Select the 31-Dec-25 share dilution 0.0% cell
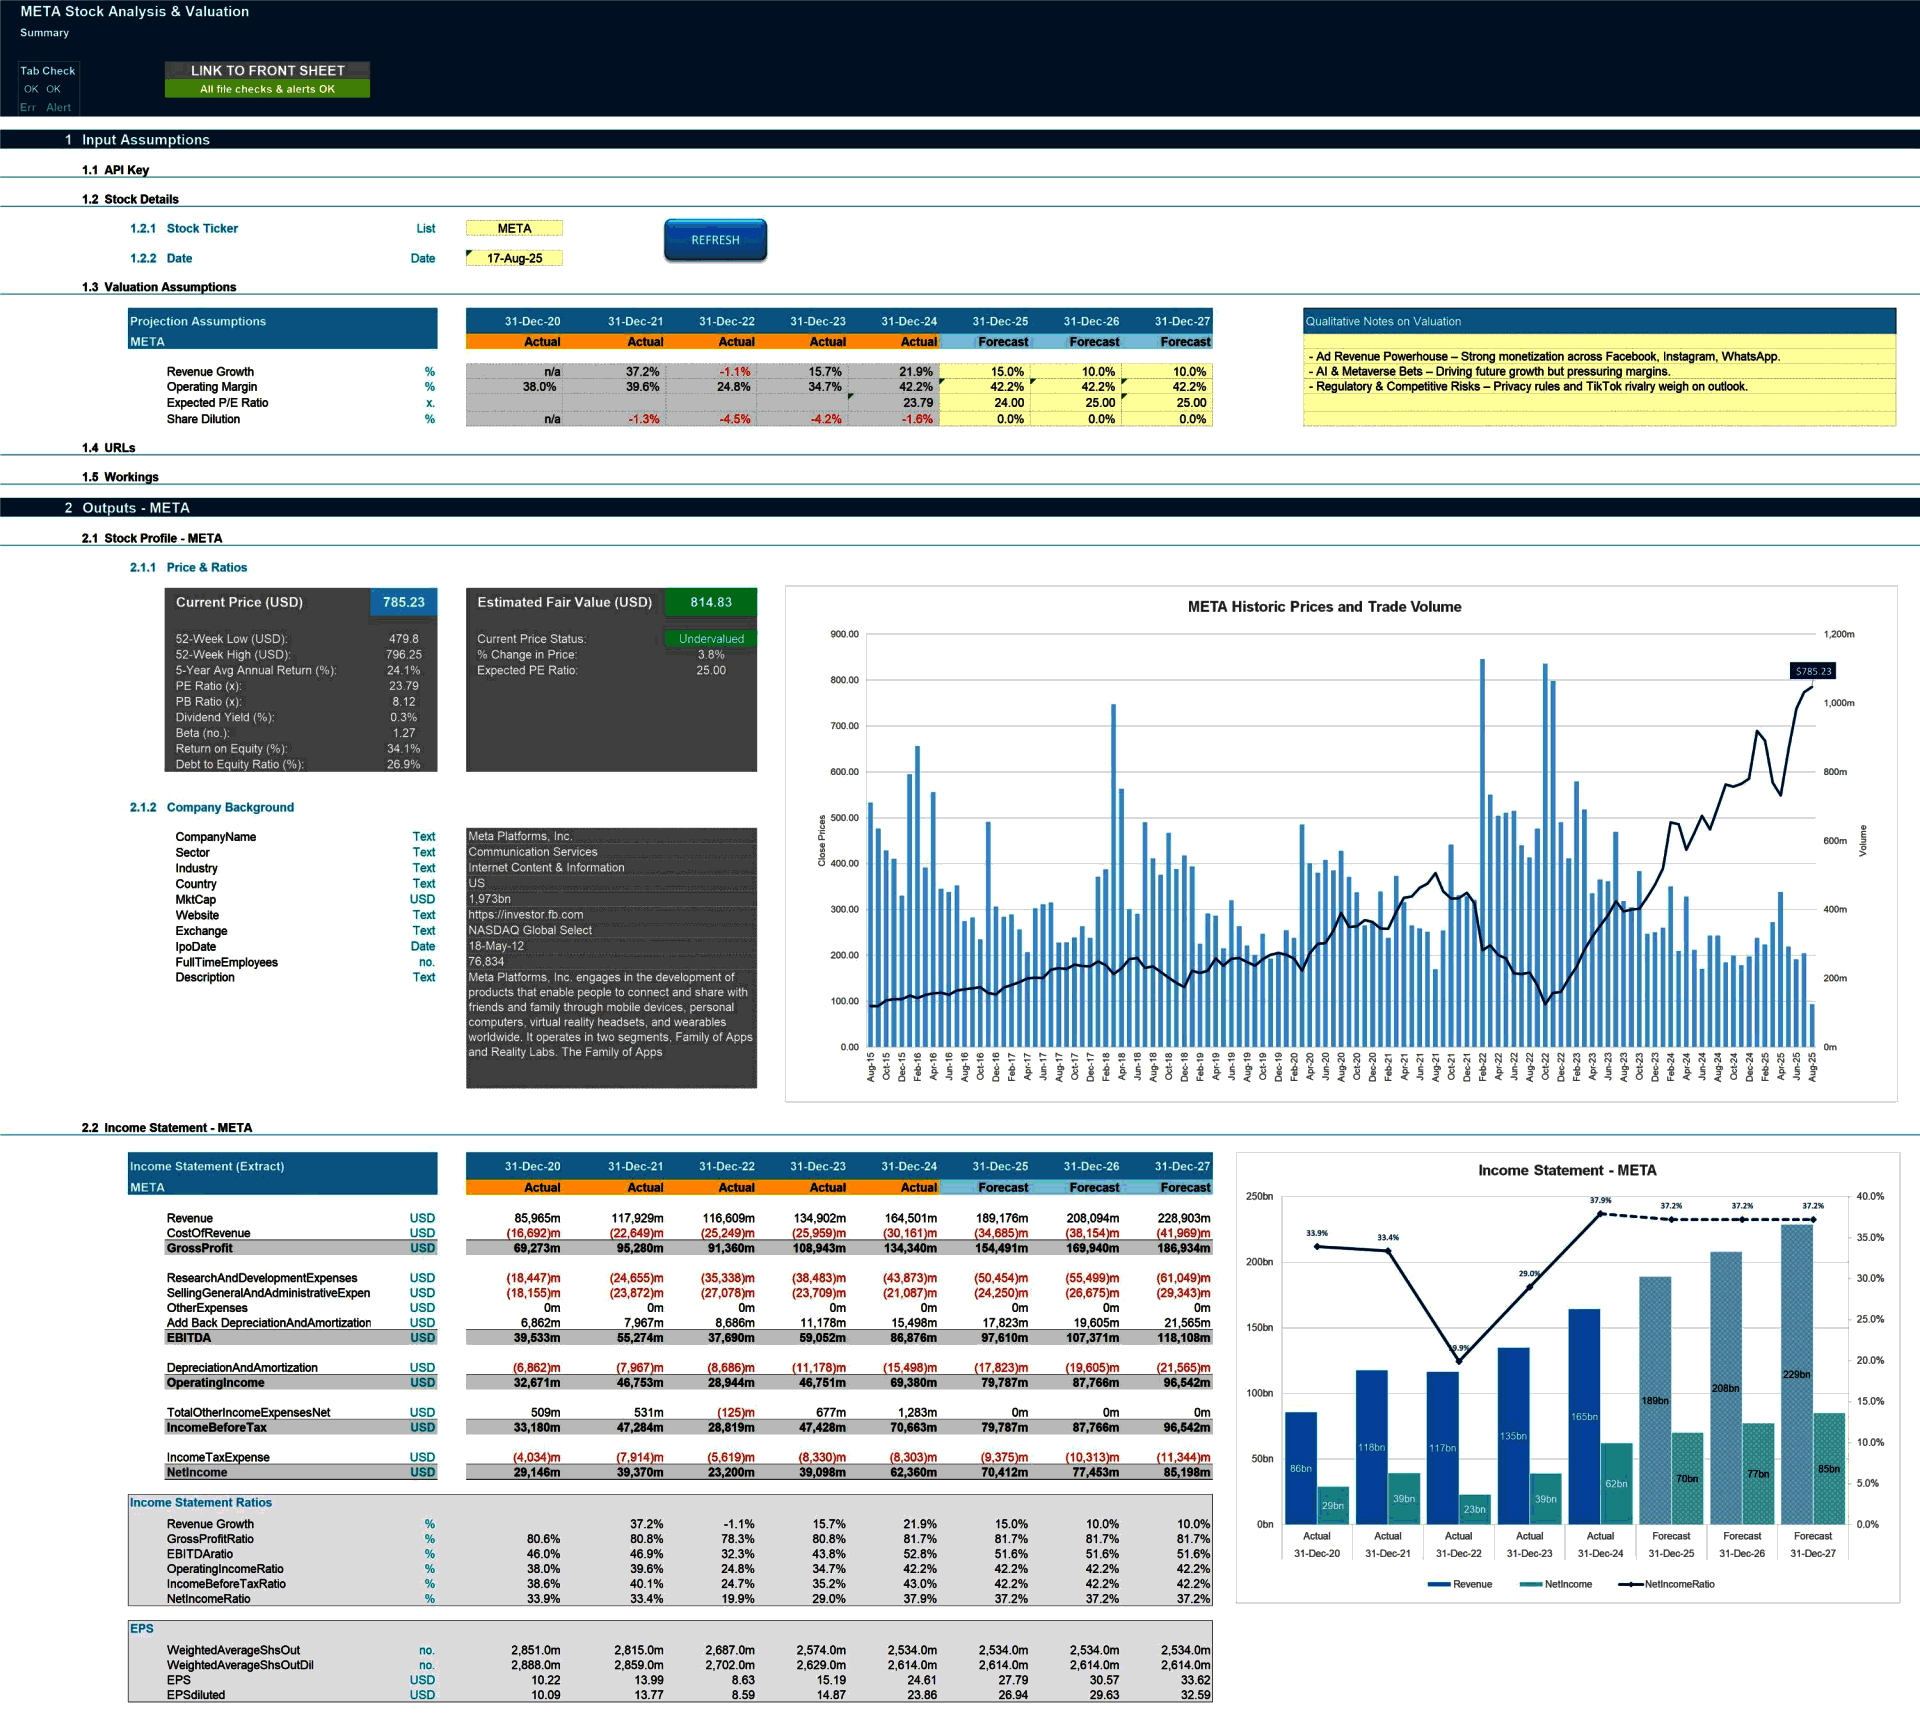Screen dimensions: 1920x1717 985,419
